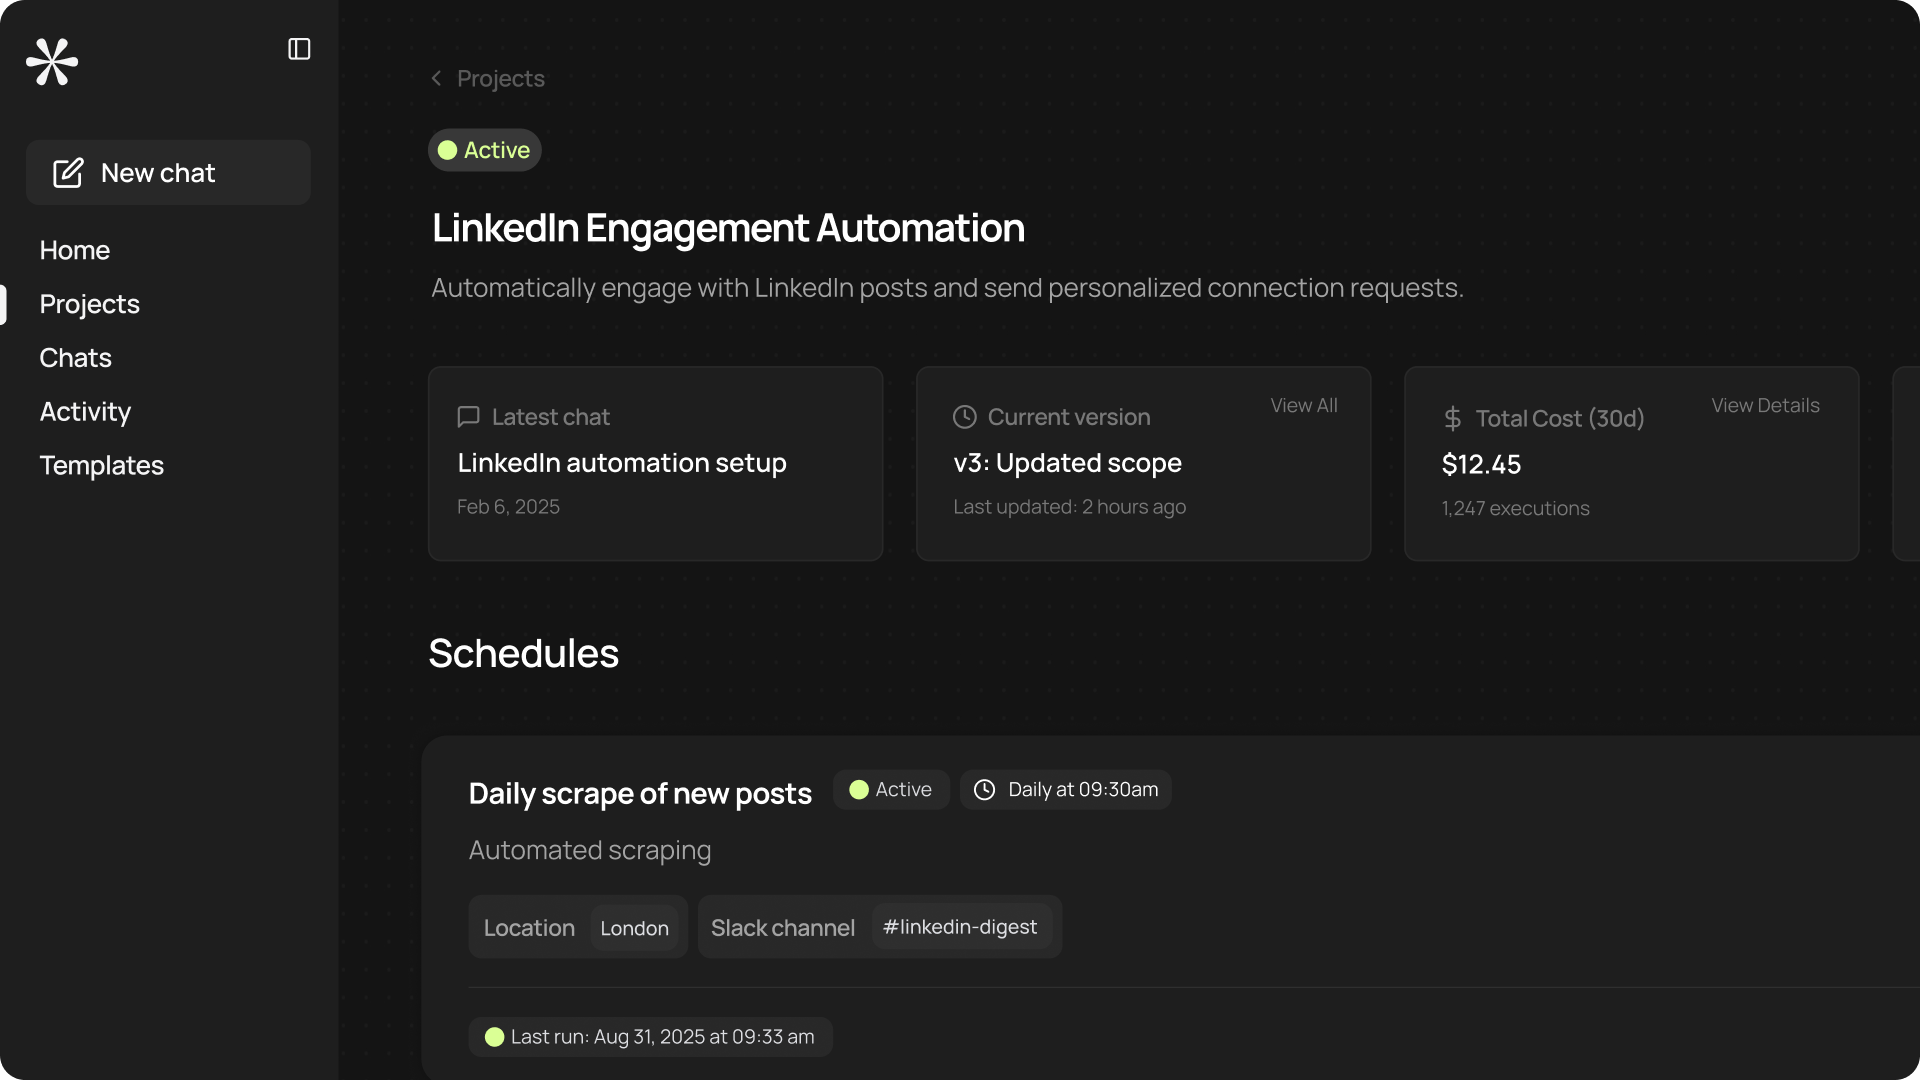
Task: Click View Details on Total Cost card
Action: pos(1764,405)
